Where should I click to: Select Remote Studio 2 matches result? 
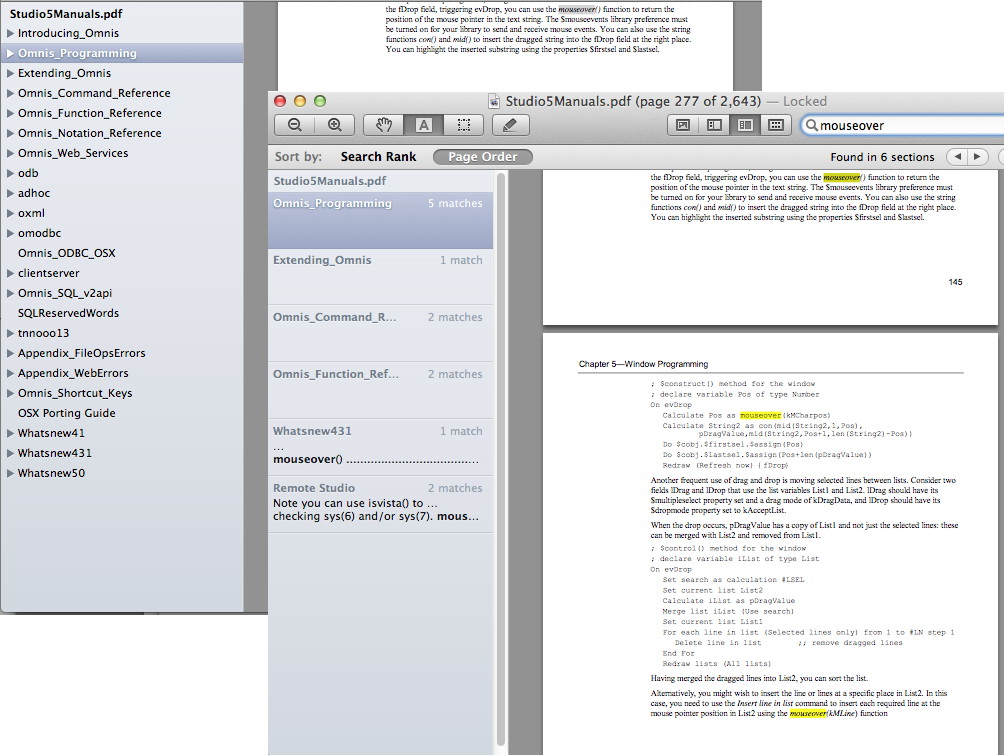(380, 504)
